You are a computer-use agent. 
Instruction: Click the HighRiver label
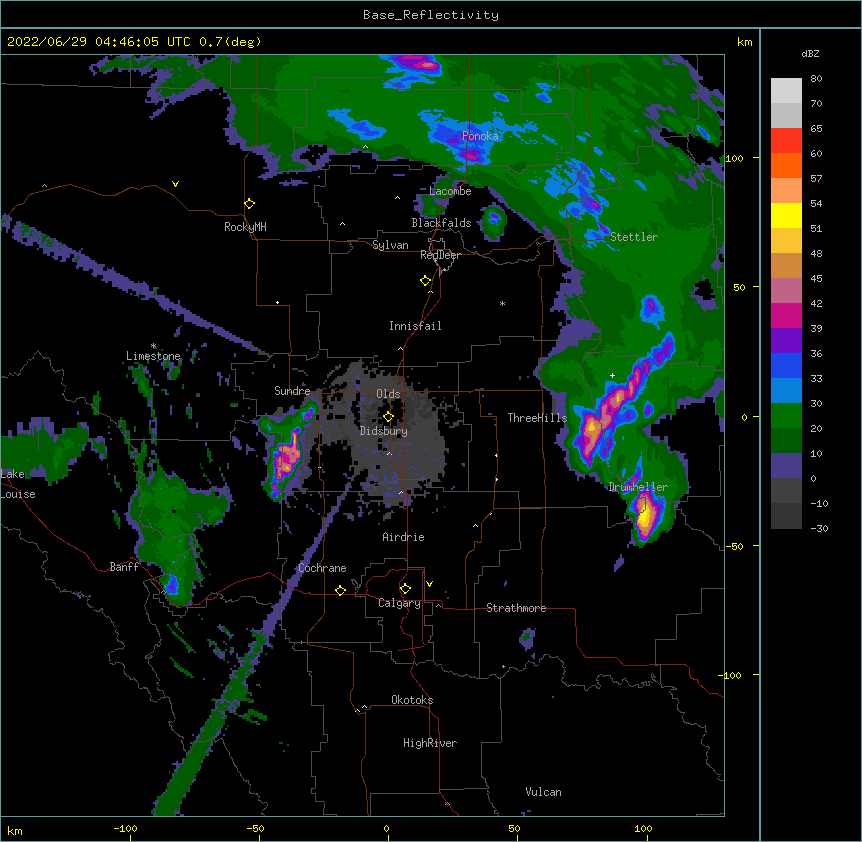click(430, 743)
